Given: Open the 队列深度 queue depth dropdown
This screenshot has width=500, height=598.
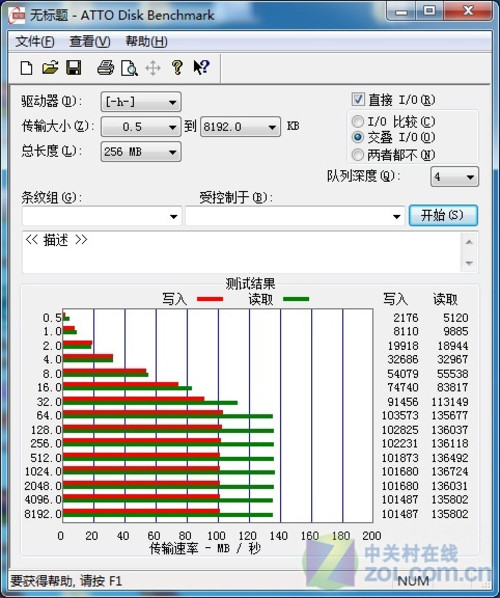Looking at the screenshot, I should click(454, 177).
